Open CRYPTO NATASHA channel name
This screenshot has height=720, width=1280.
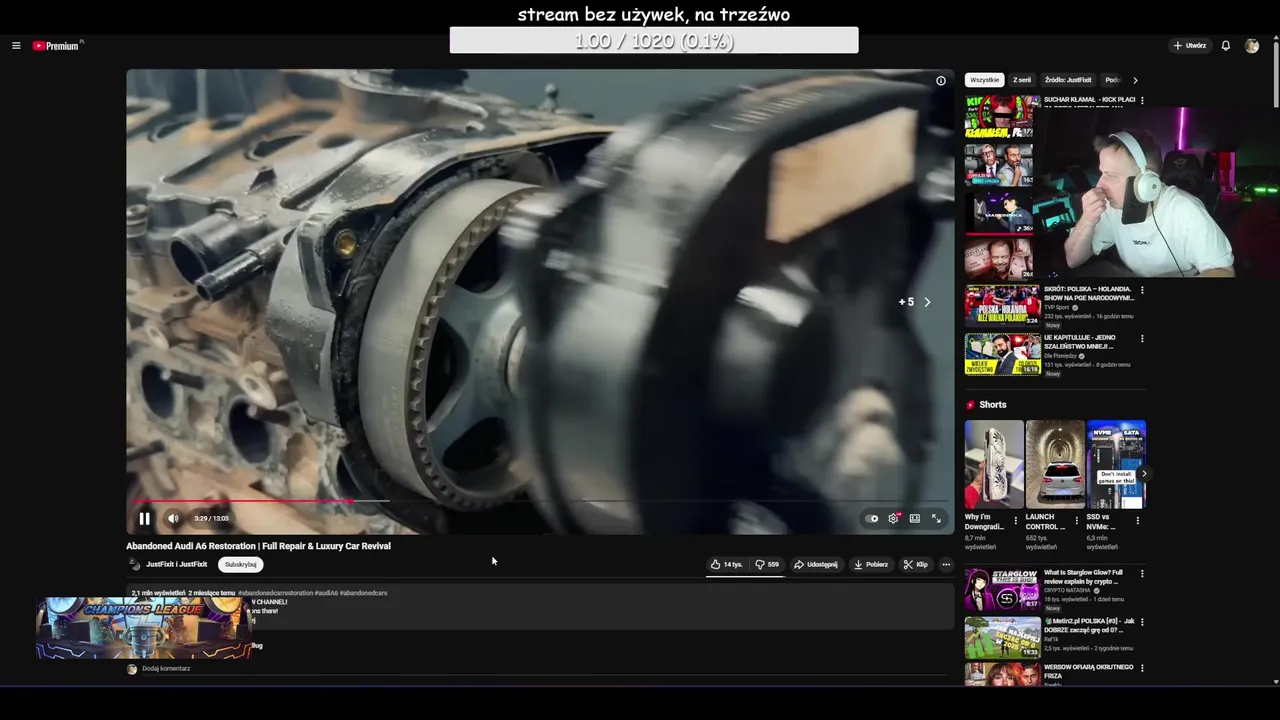[x=1069, y=591]
